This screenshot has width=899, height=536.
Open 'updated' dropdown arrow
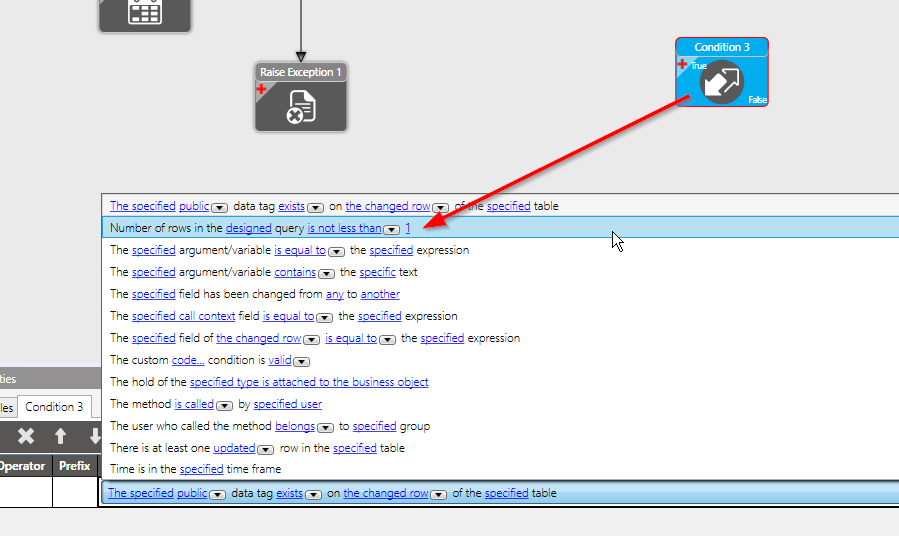(265, 449)
